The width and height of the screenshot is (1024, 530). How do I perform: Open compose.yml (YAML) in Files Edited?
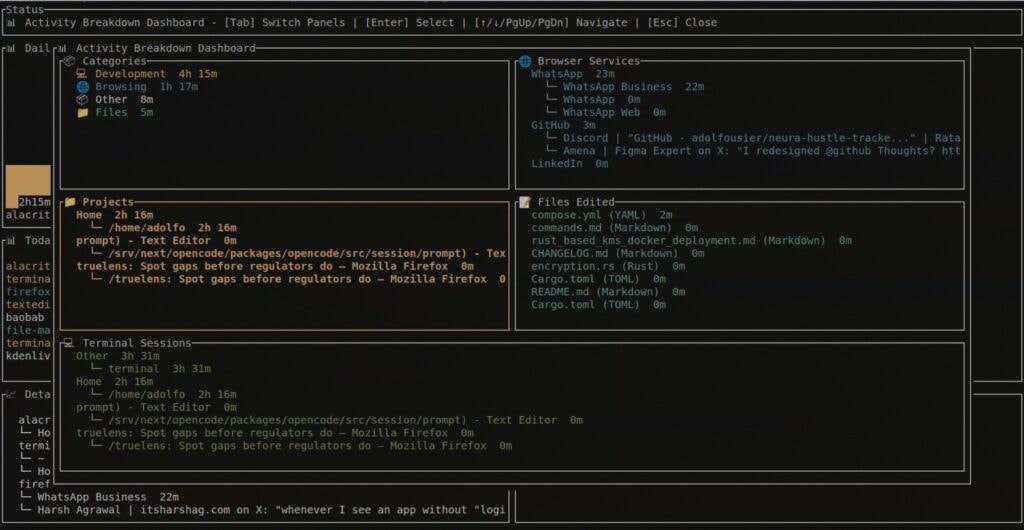pos(601,215)
